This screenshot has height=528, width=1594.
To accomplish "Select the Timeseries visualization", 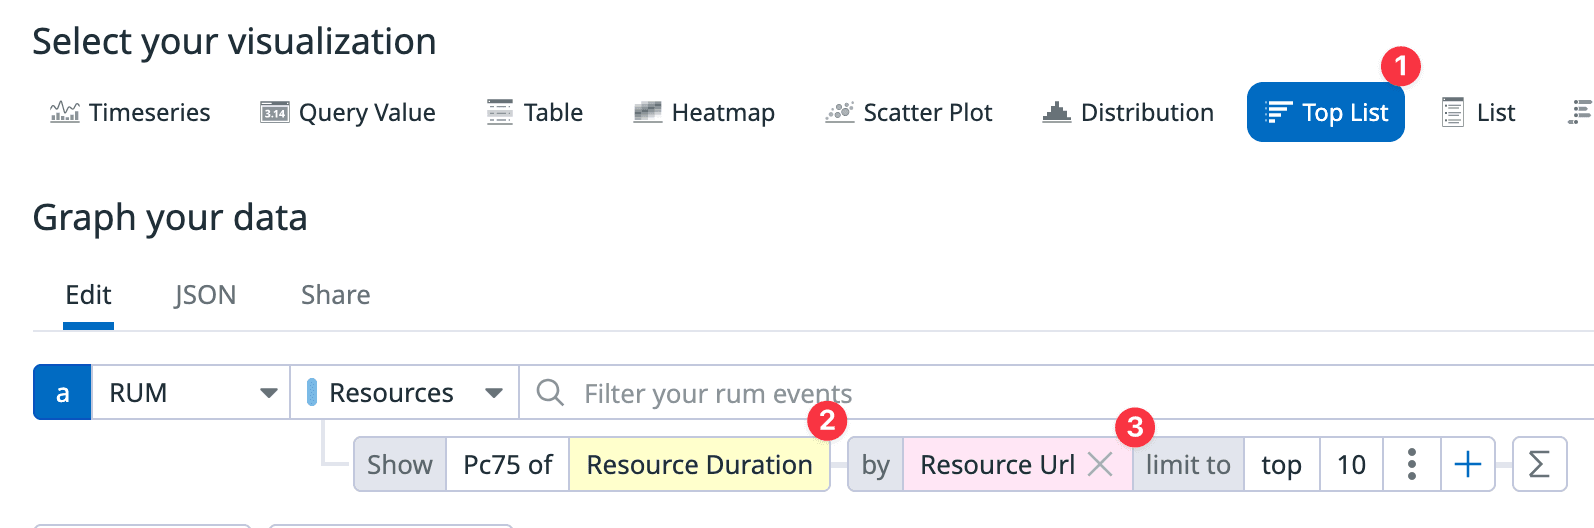I will 130,112.
